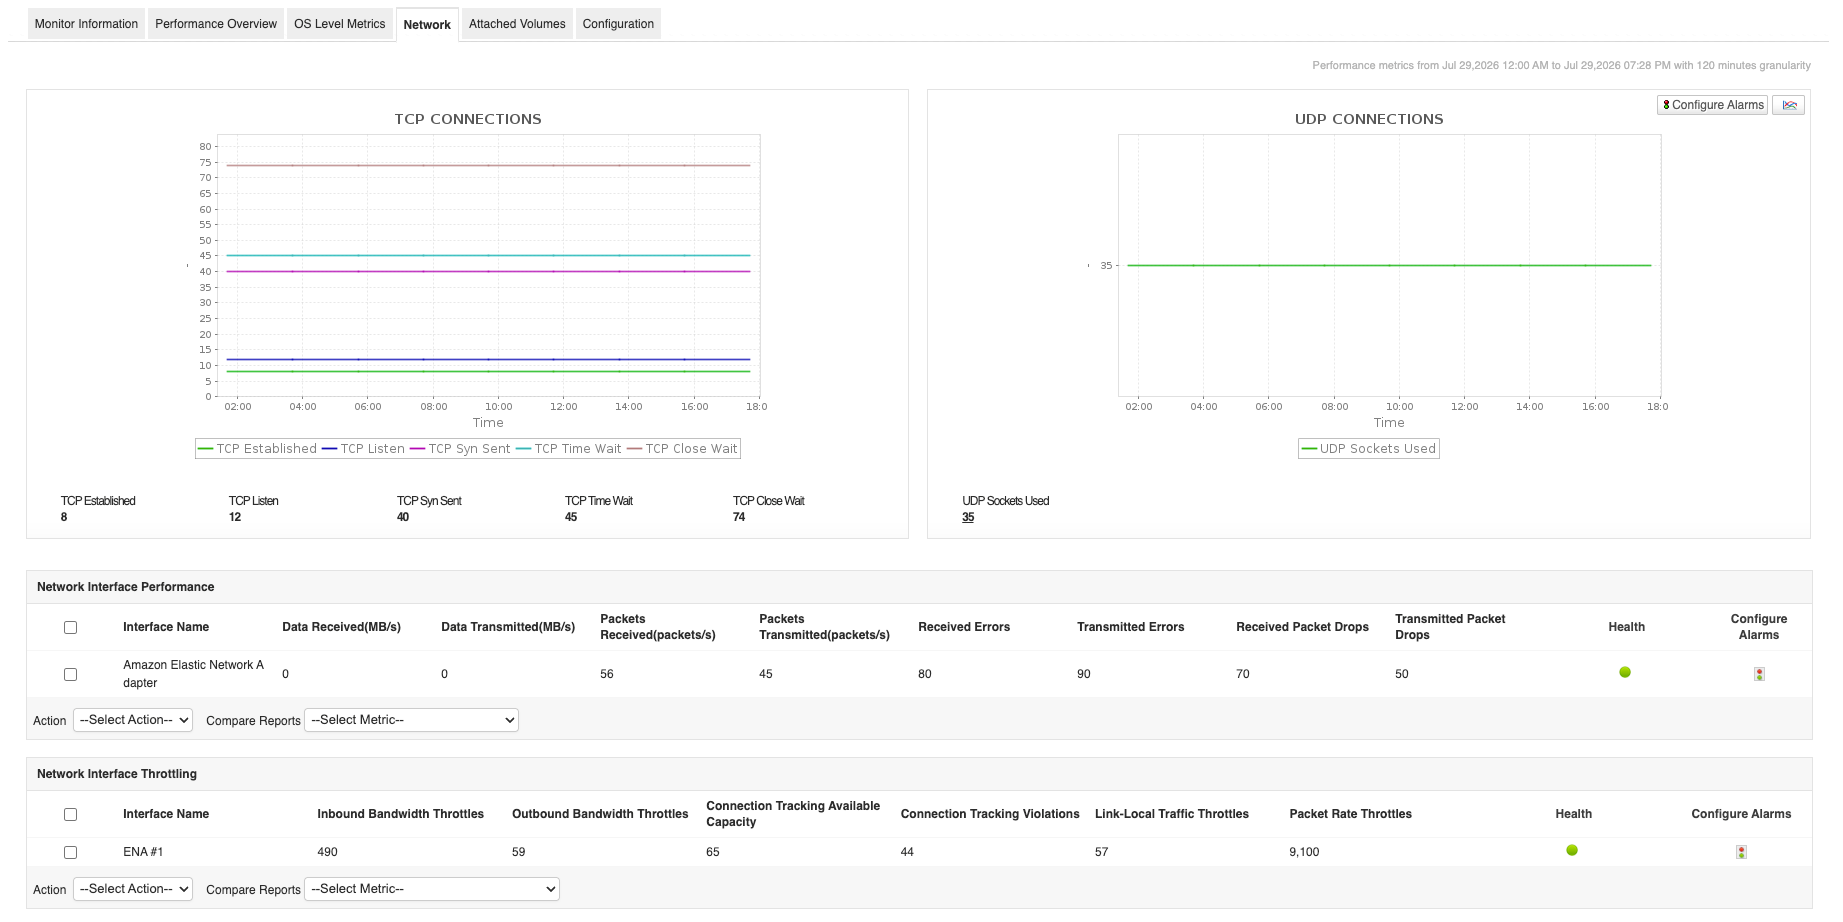1843x922 pixels.
Task: Check select-all box in Network Interface Throttling header
Action: (70, 815)
